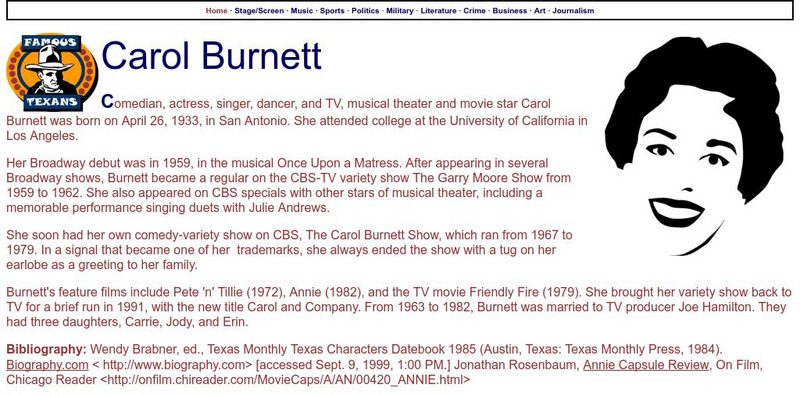Open the Politics category
The height and width of the screenshot is (395, 800).
(x=365, y=11)
